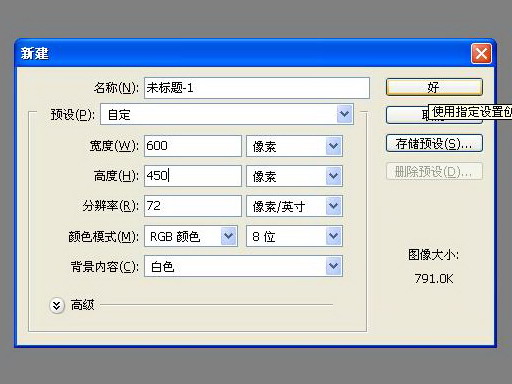Open the 背景内容 白色 background dropdown
The image size is (512, 384).
click(x=334, y=266)
